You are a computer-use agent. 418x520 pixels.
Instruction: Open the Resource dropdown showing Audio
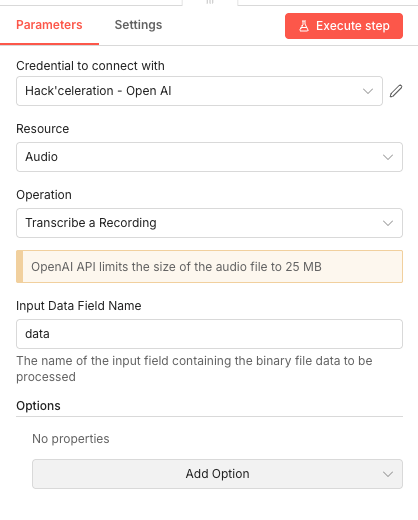(209, 157)
